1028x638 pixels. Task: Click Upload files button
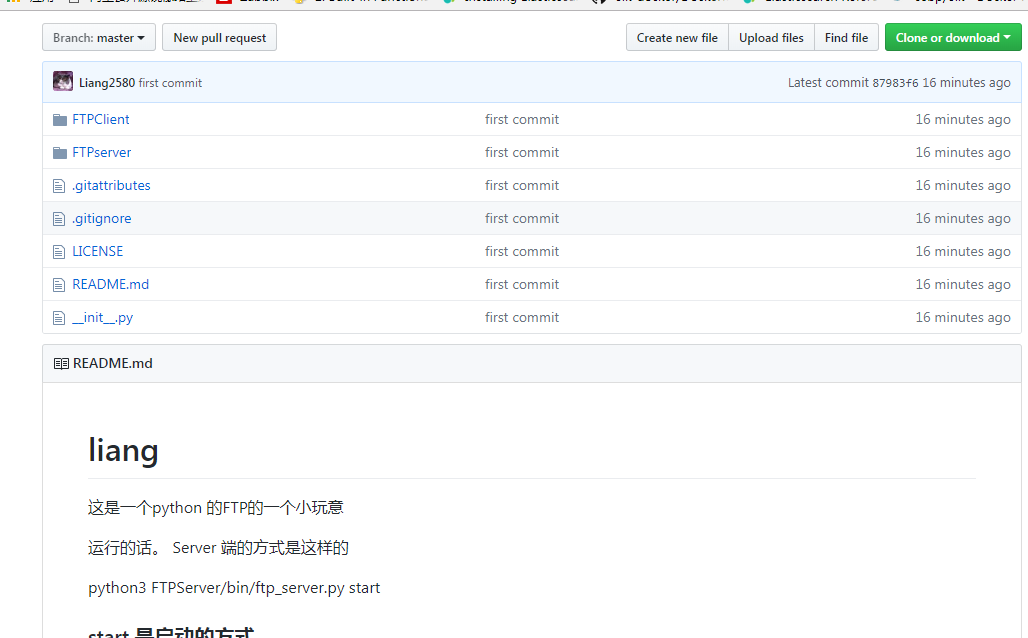tap(771, 37)
